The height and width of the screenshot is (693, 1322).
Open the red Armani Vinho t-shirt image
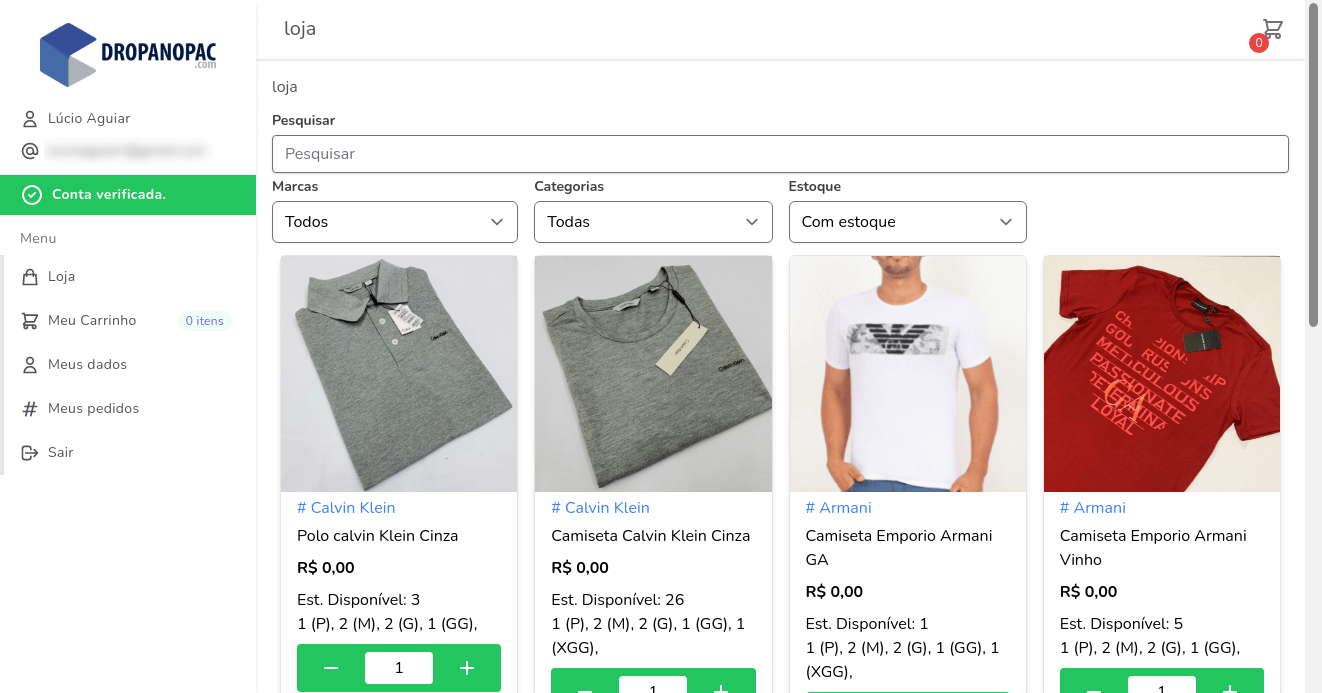coord(1162,374)
